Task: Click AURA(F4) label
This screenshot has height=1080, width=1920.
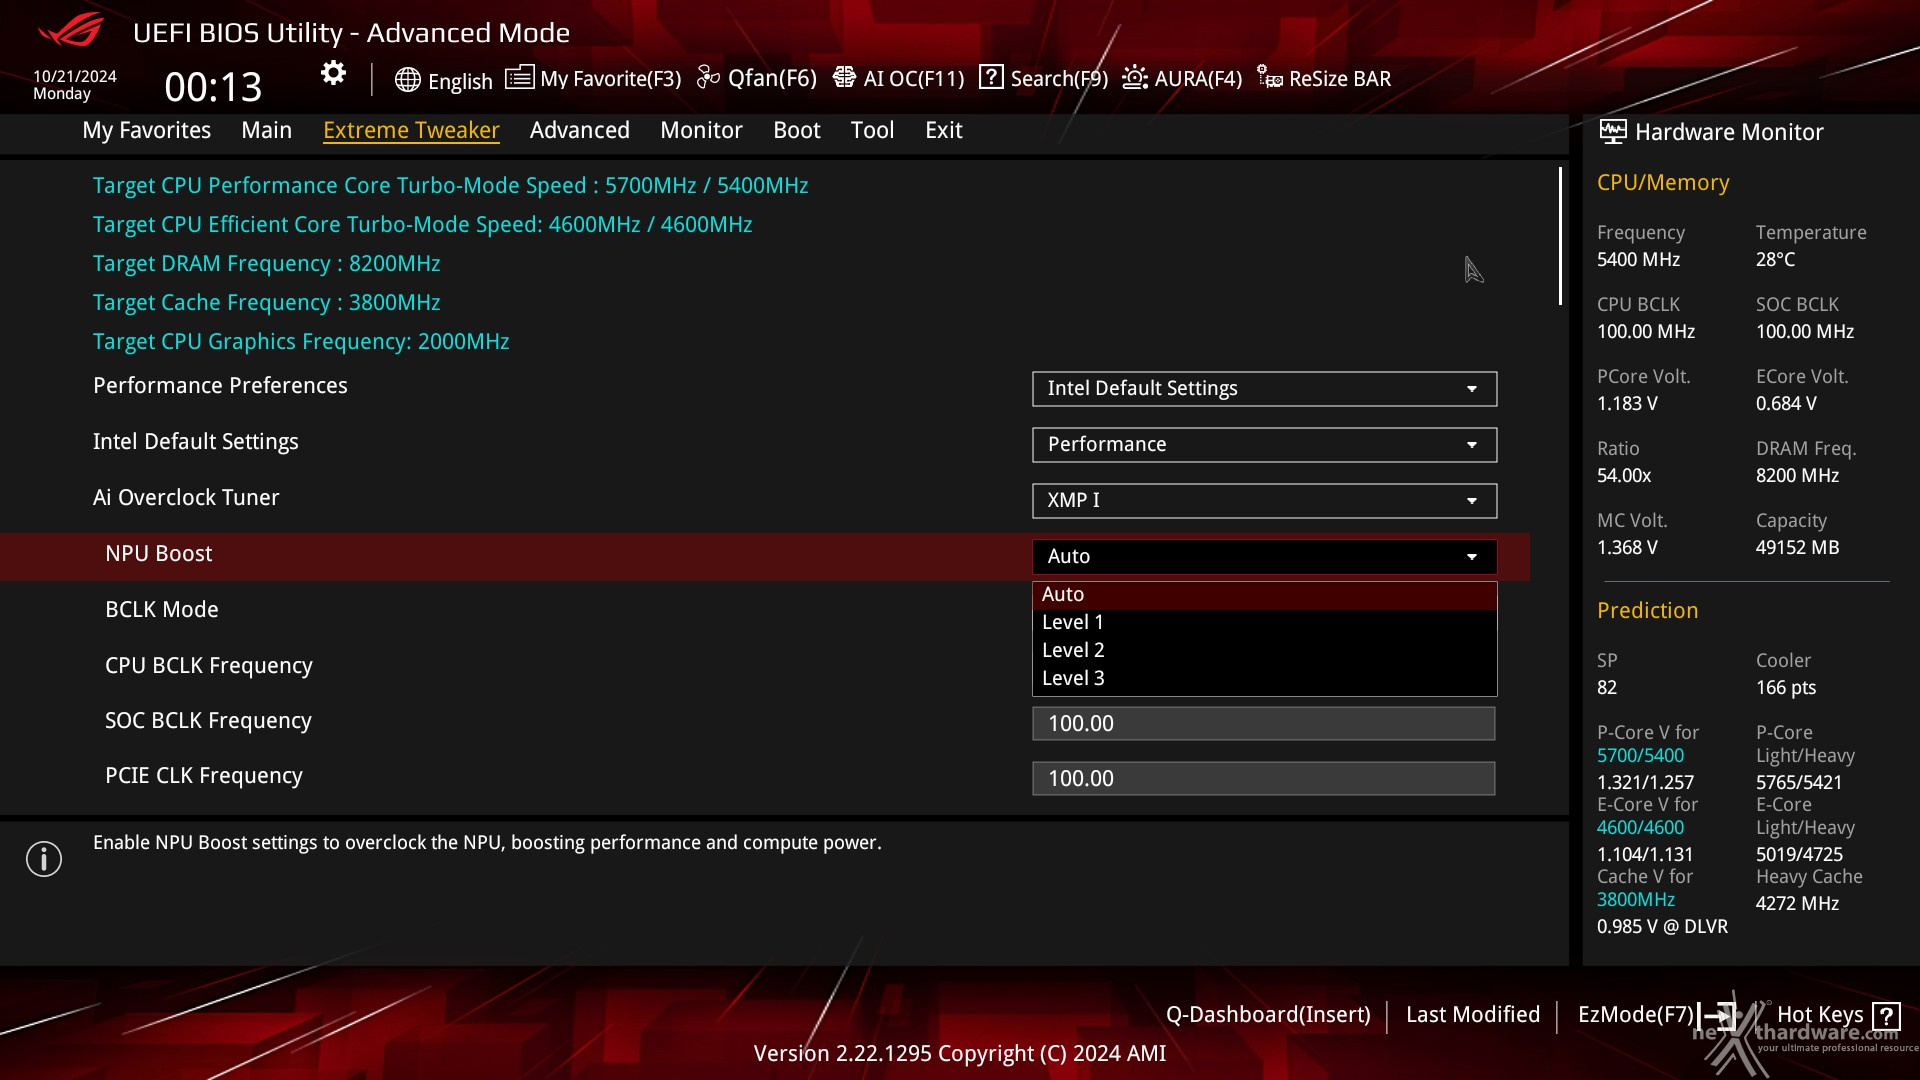Action: (1198, 79)
